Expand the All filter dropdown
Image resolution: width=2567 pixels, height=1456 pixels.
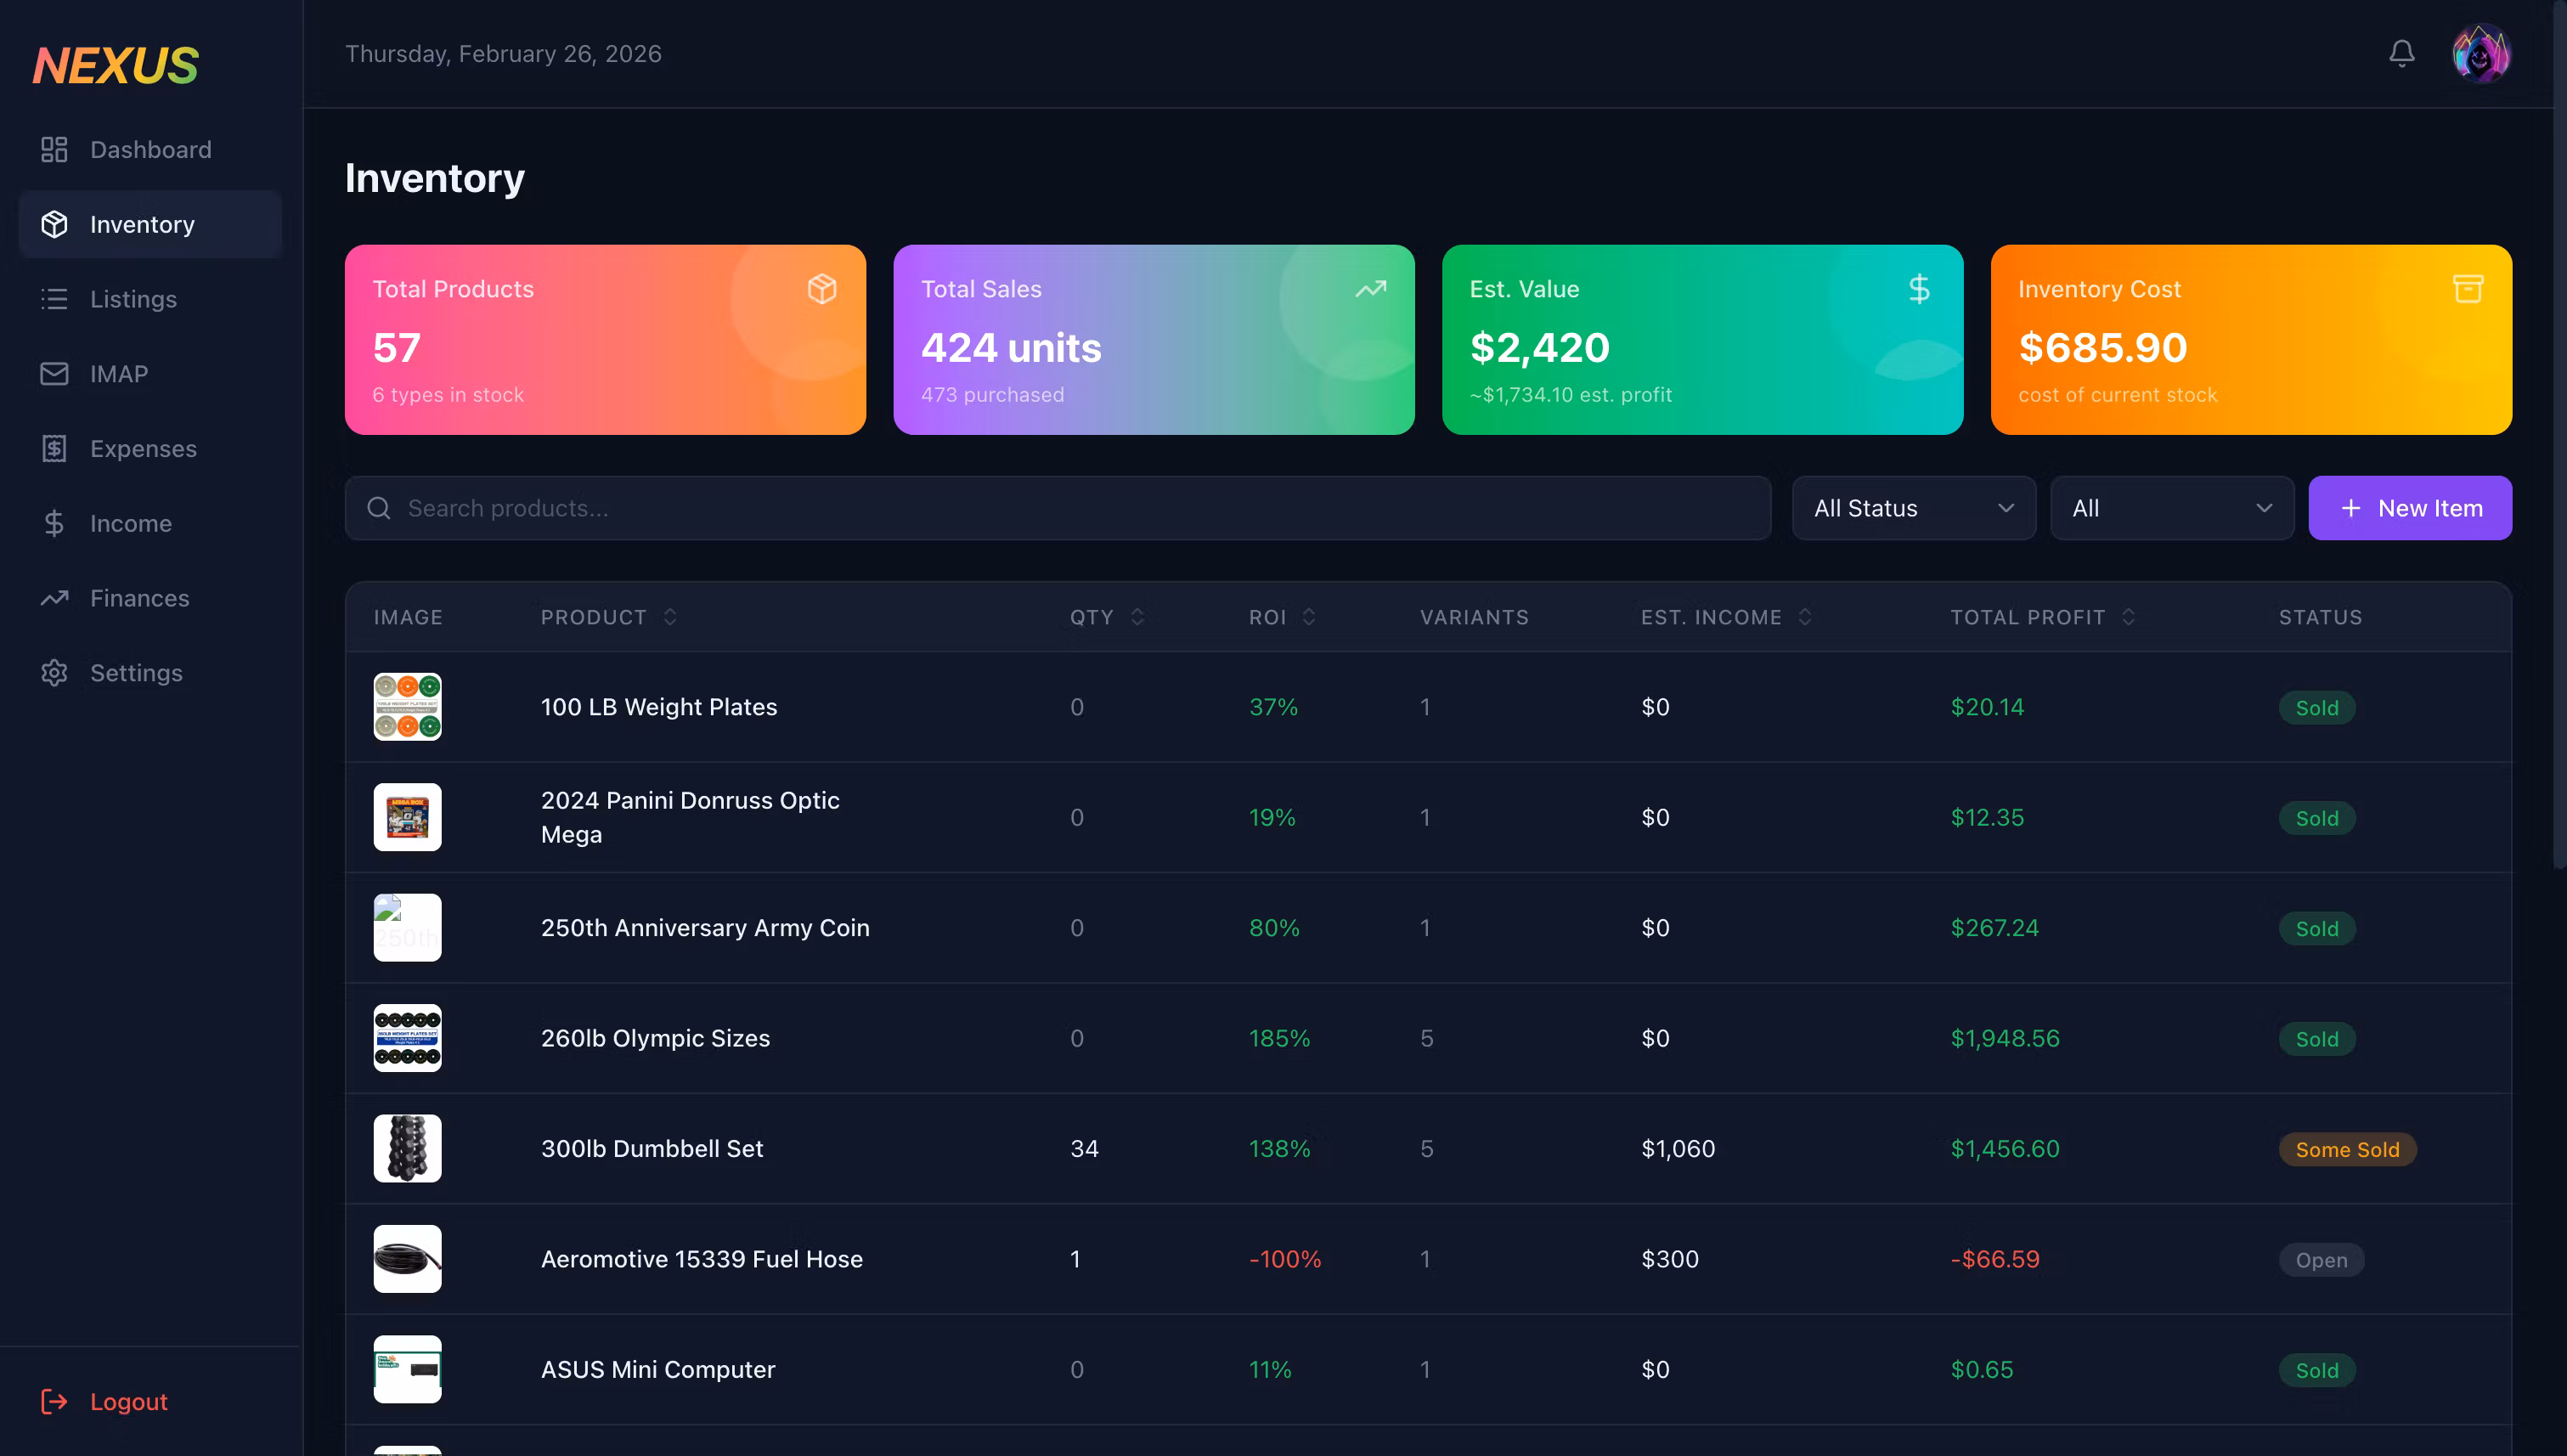[x=2171, y=508]
